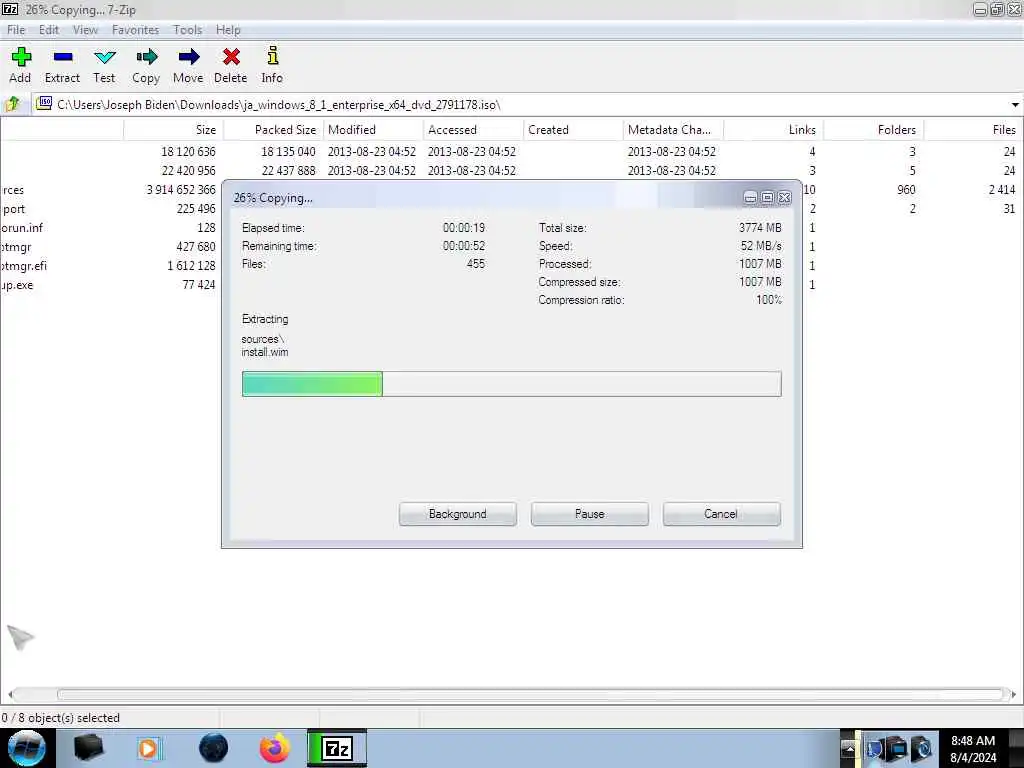Viewport: 1024px width, 768px height.
Task: Open the Tools menu
Action: click(x=187, y=30)
